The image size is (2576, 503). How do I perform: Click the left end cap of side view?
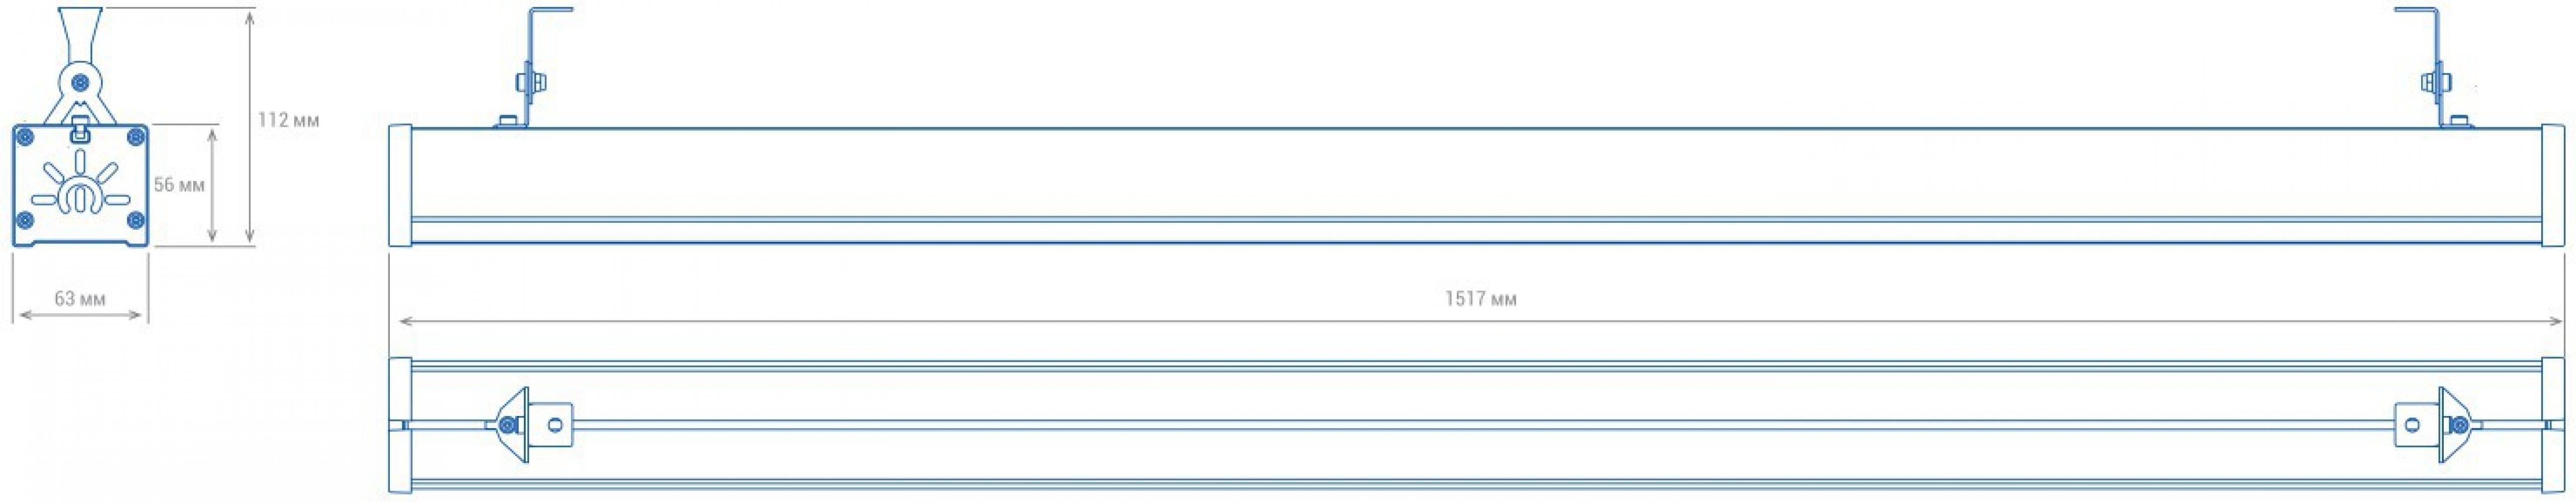click(x=400, y=185)
